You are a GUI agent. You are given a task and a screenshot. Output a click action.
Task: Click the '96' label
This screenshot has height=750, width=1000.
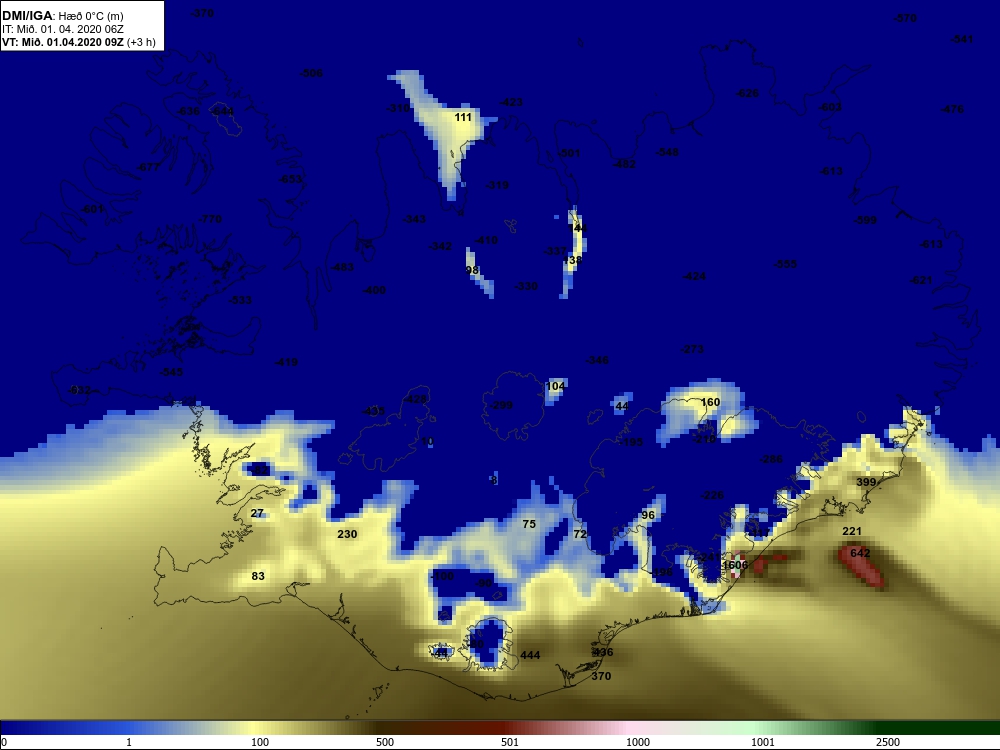click(648, 515)
